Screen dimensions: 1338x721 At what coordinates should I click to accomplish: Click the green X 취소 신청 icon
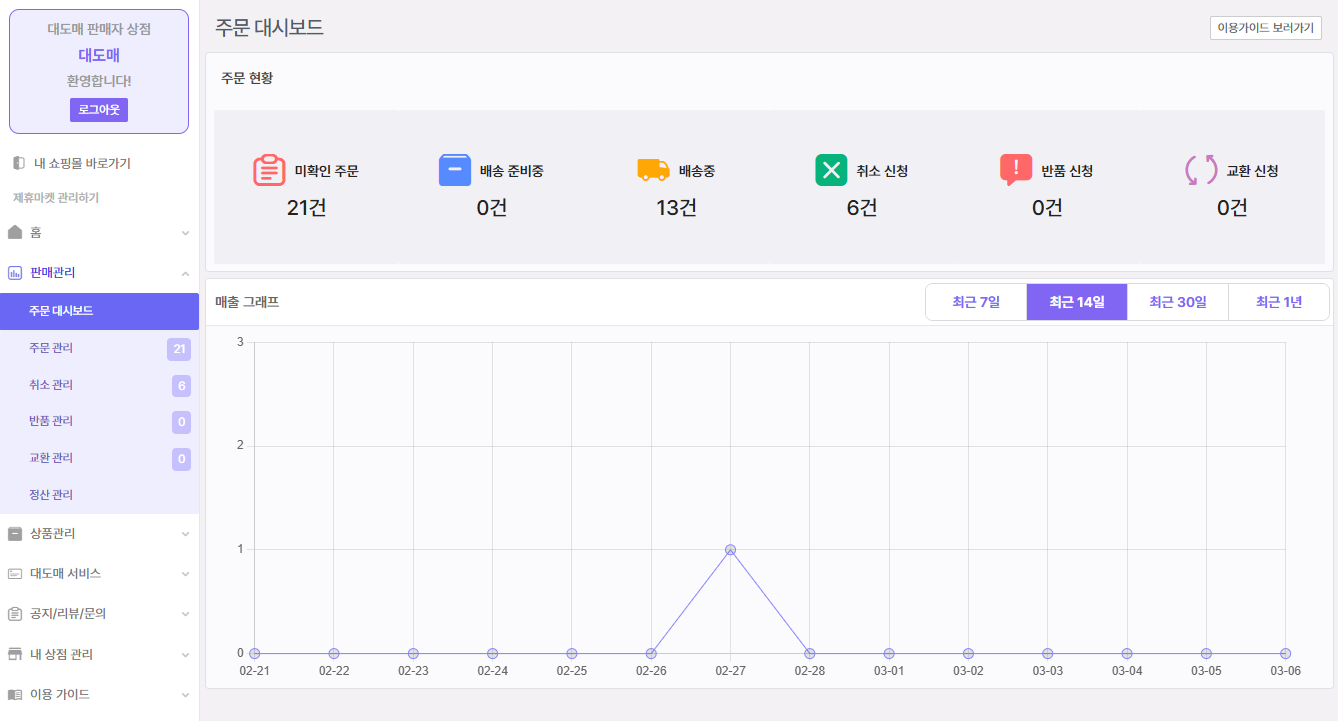tap(831, 170)
